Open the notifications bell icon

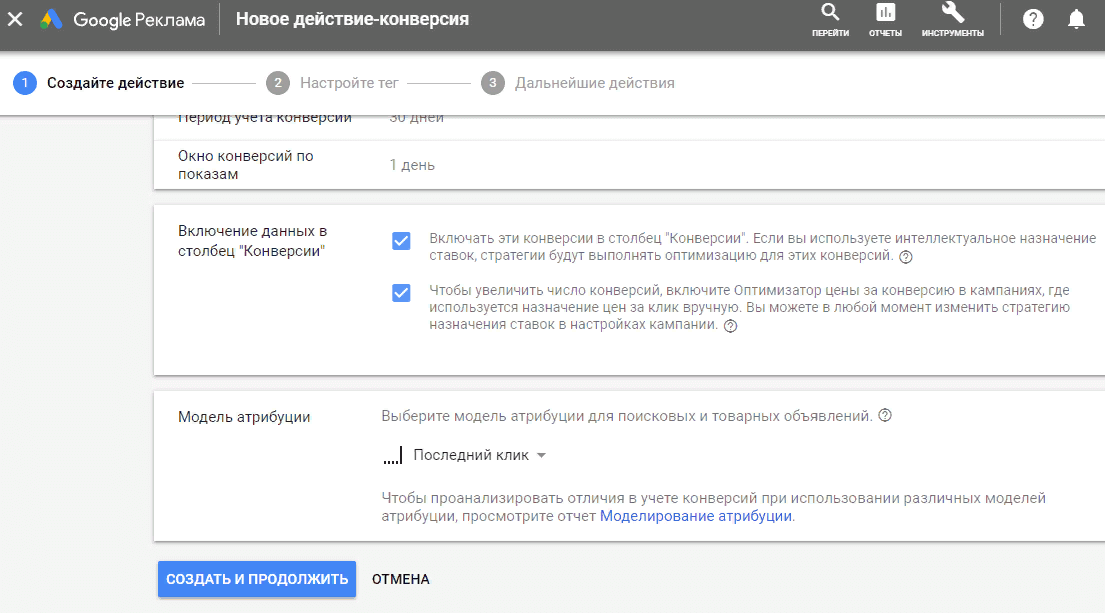pyautogui.click(x=1075, y=18)
